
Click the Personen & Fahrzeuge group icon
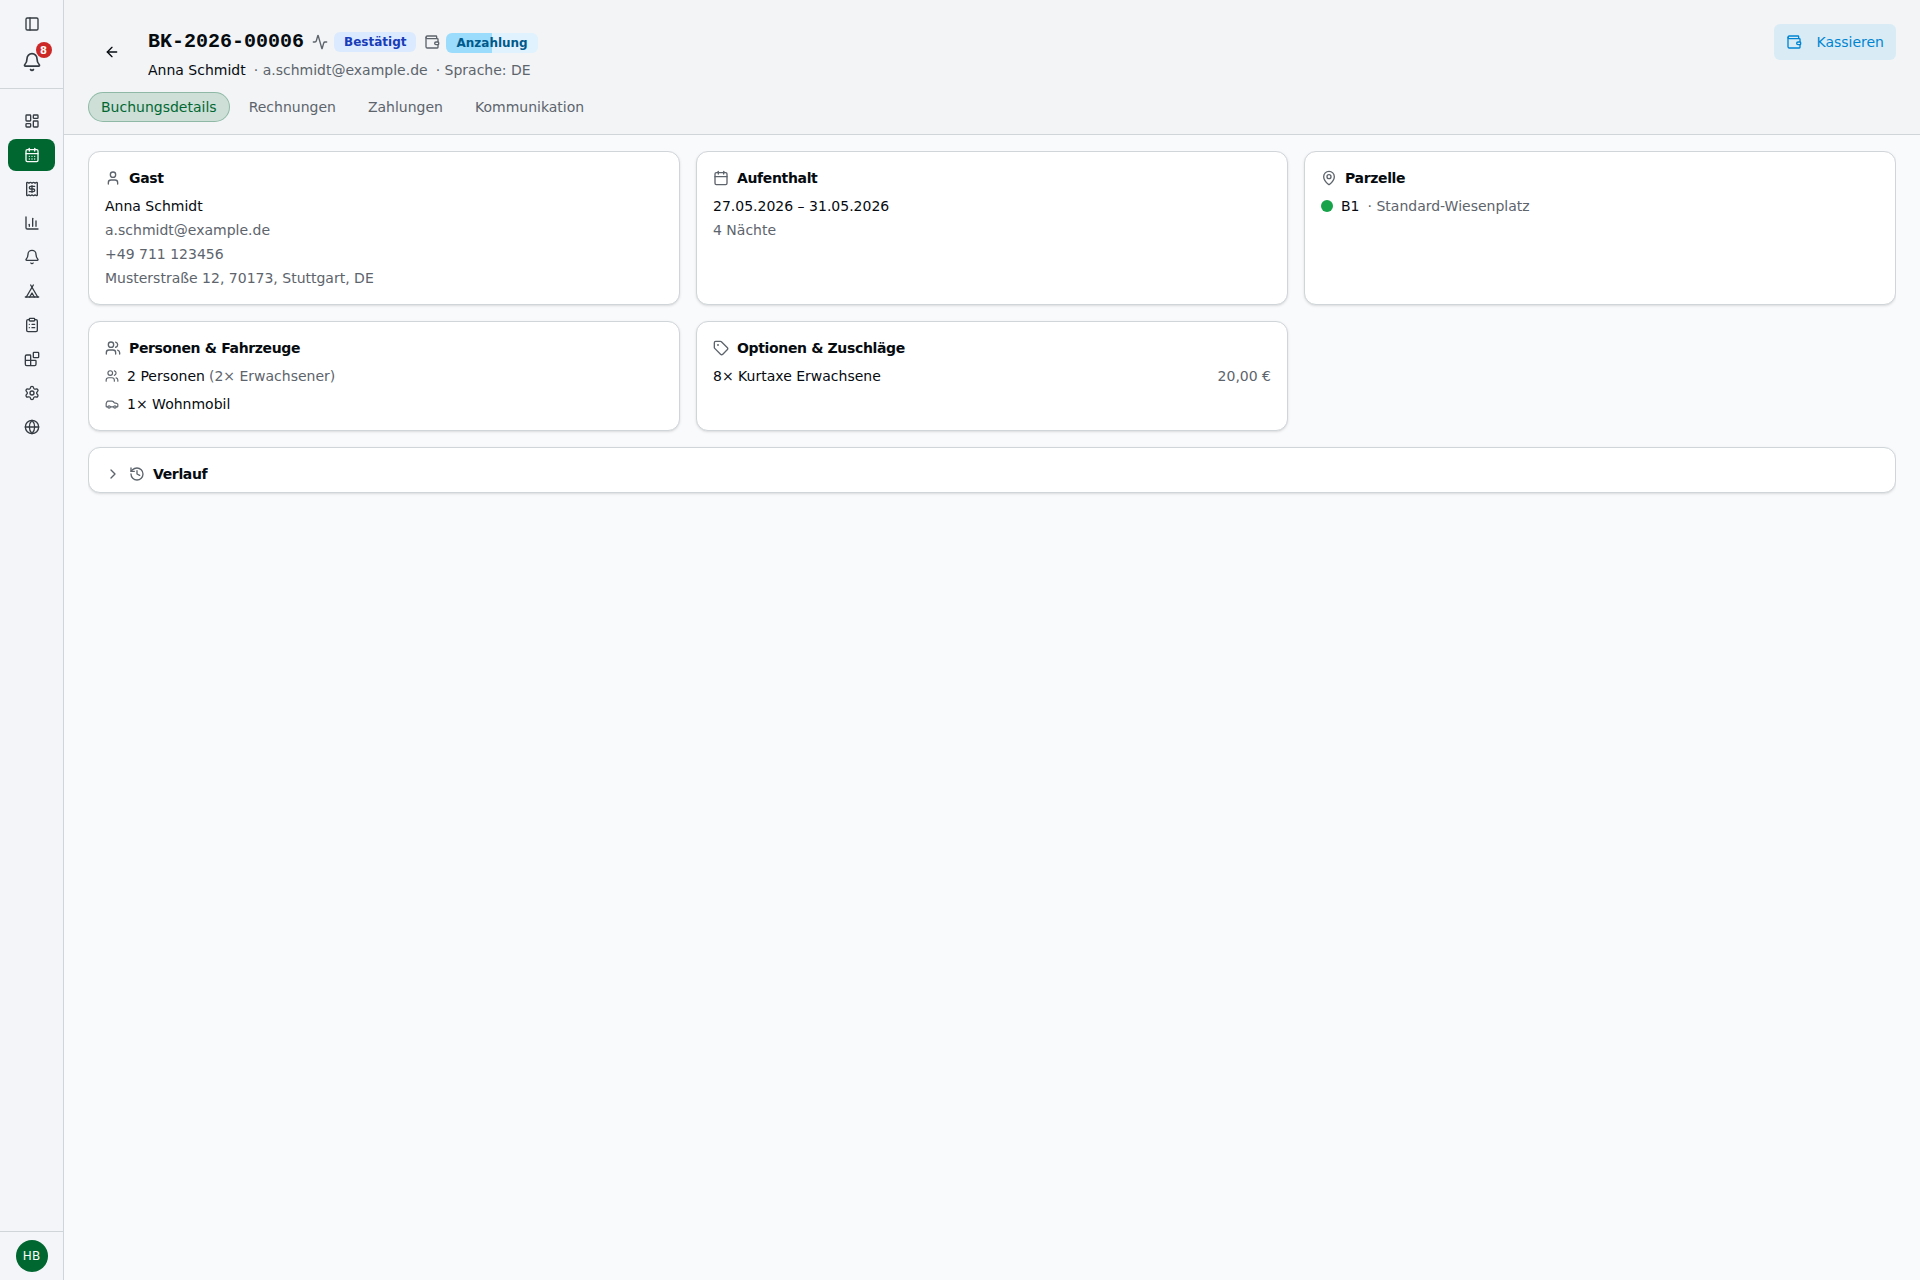pos(113,348)
